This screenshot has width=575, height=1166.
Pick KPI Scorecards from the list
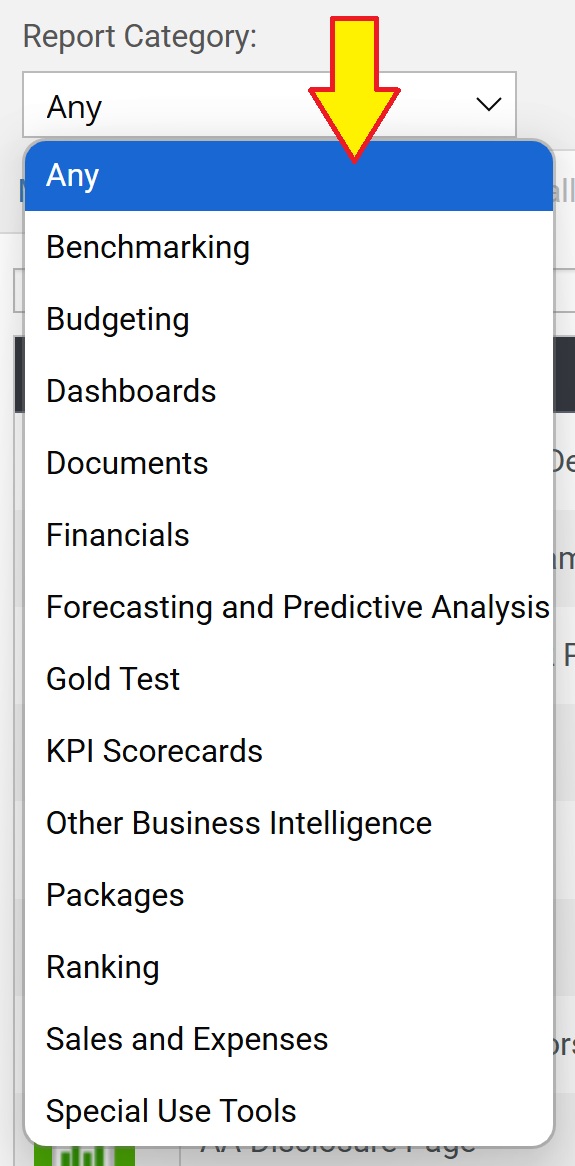tap(289, 752)
